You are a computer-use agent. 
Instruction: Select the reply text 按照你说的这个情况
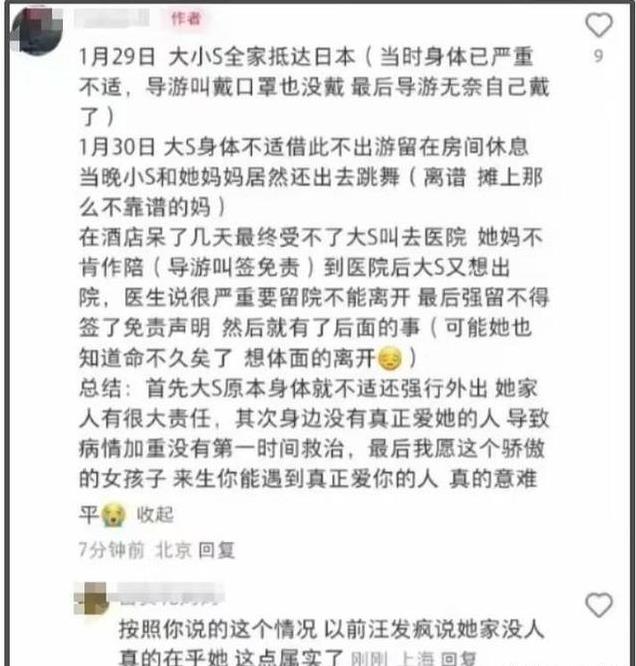[x=218, y=629]
